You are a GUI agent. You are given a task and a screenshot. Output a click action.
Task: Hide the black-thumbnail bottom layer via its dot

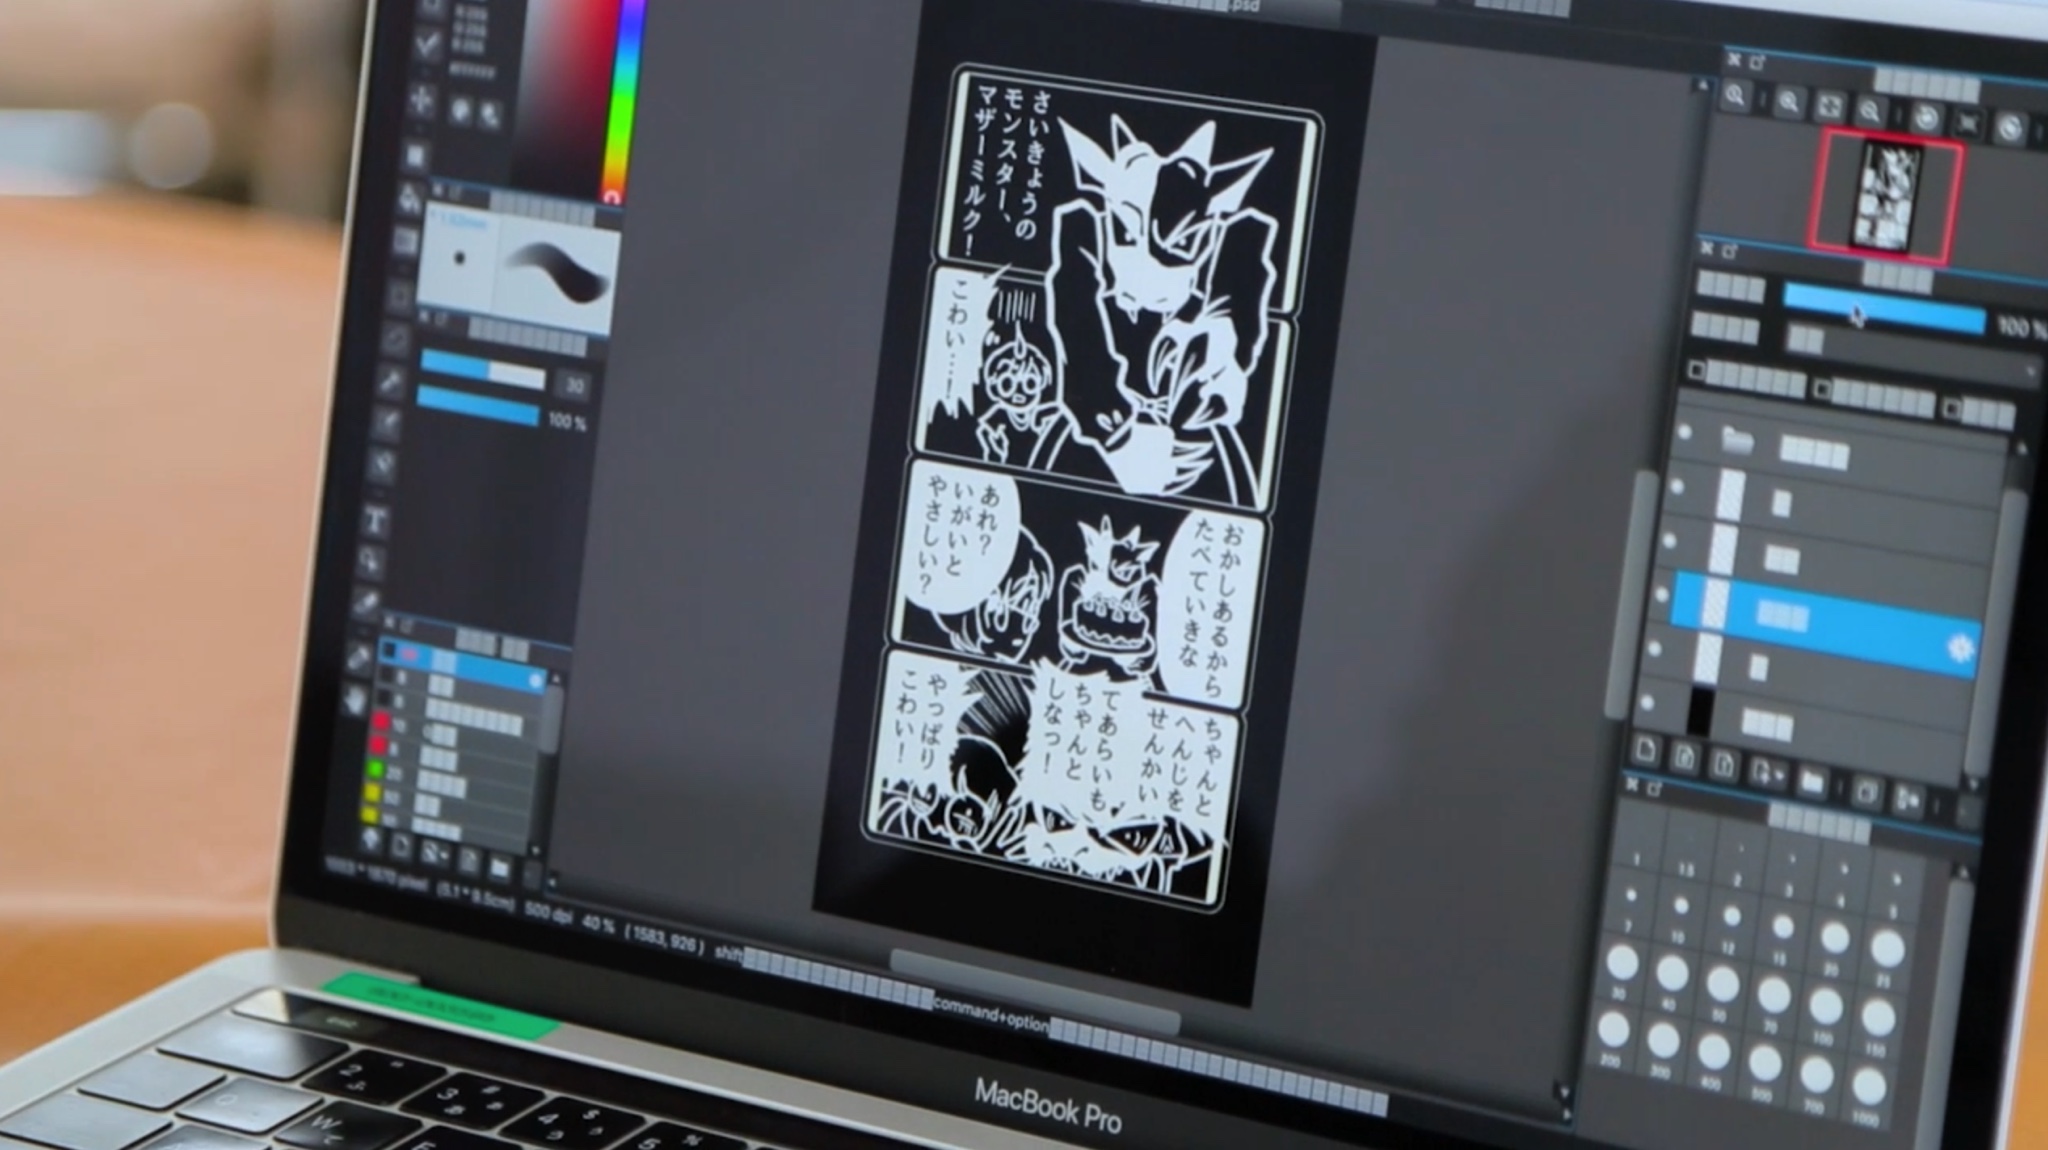coord(1647,703)
